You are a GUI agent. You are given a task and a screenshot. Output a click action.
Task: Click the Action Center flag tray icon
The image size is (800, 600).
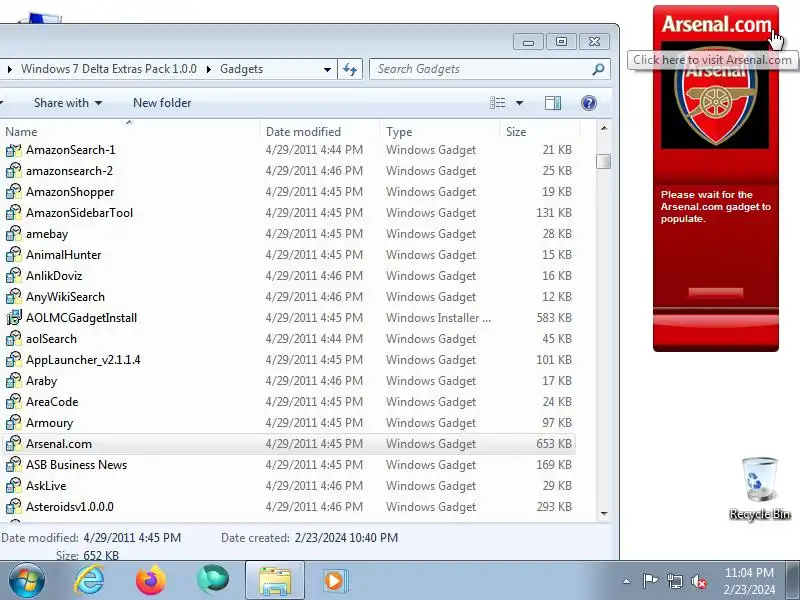[x=650, y=581]
